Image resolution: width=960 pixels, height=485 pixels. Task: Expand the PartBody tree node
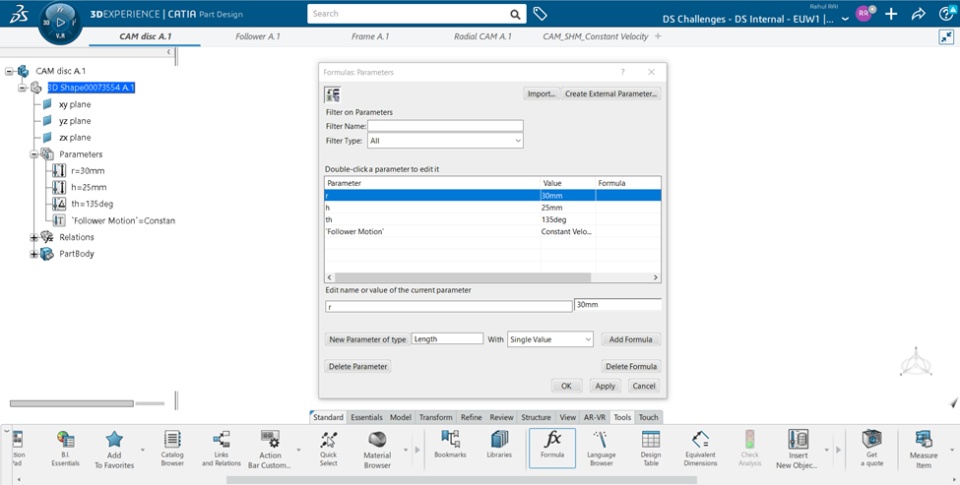34,254
